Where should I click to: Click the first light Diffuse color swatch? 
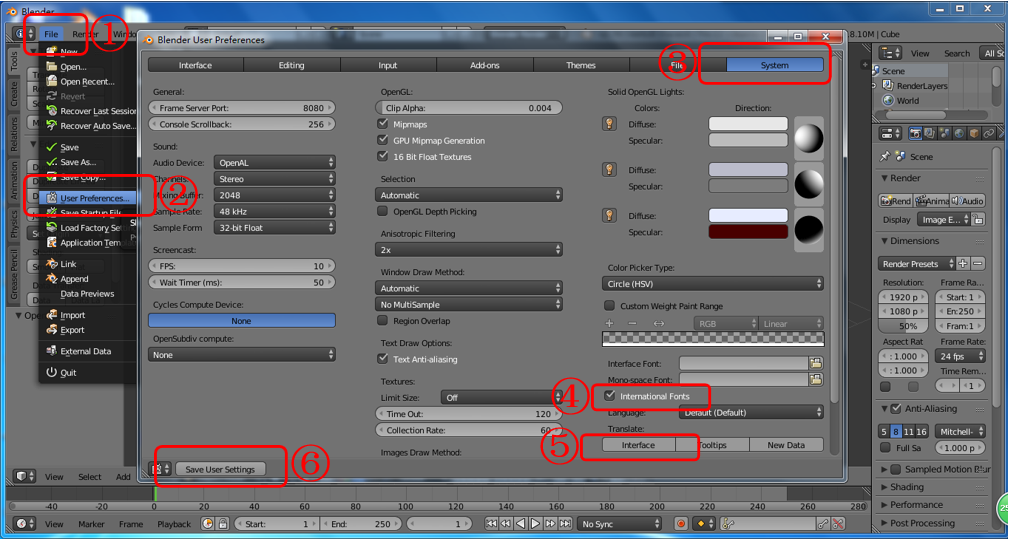pyautogui.click(x=748, y=123)
